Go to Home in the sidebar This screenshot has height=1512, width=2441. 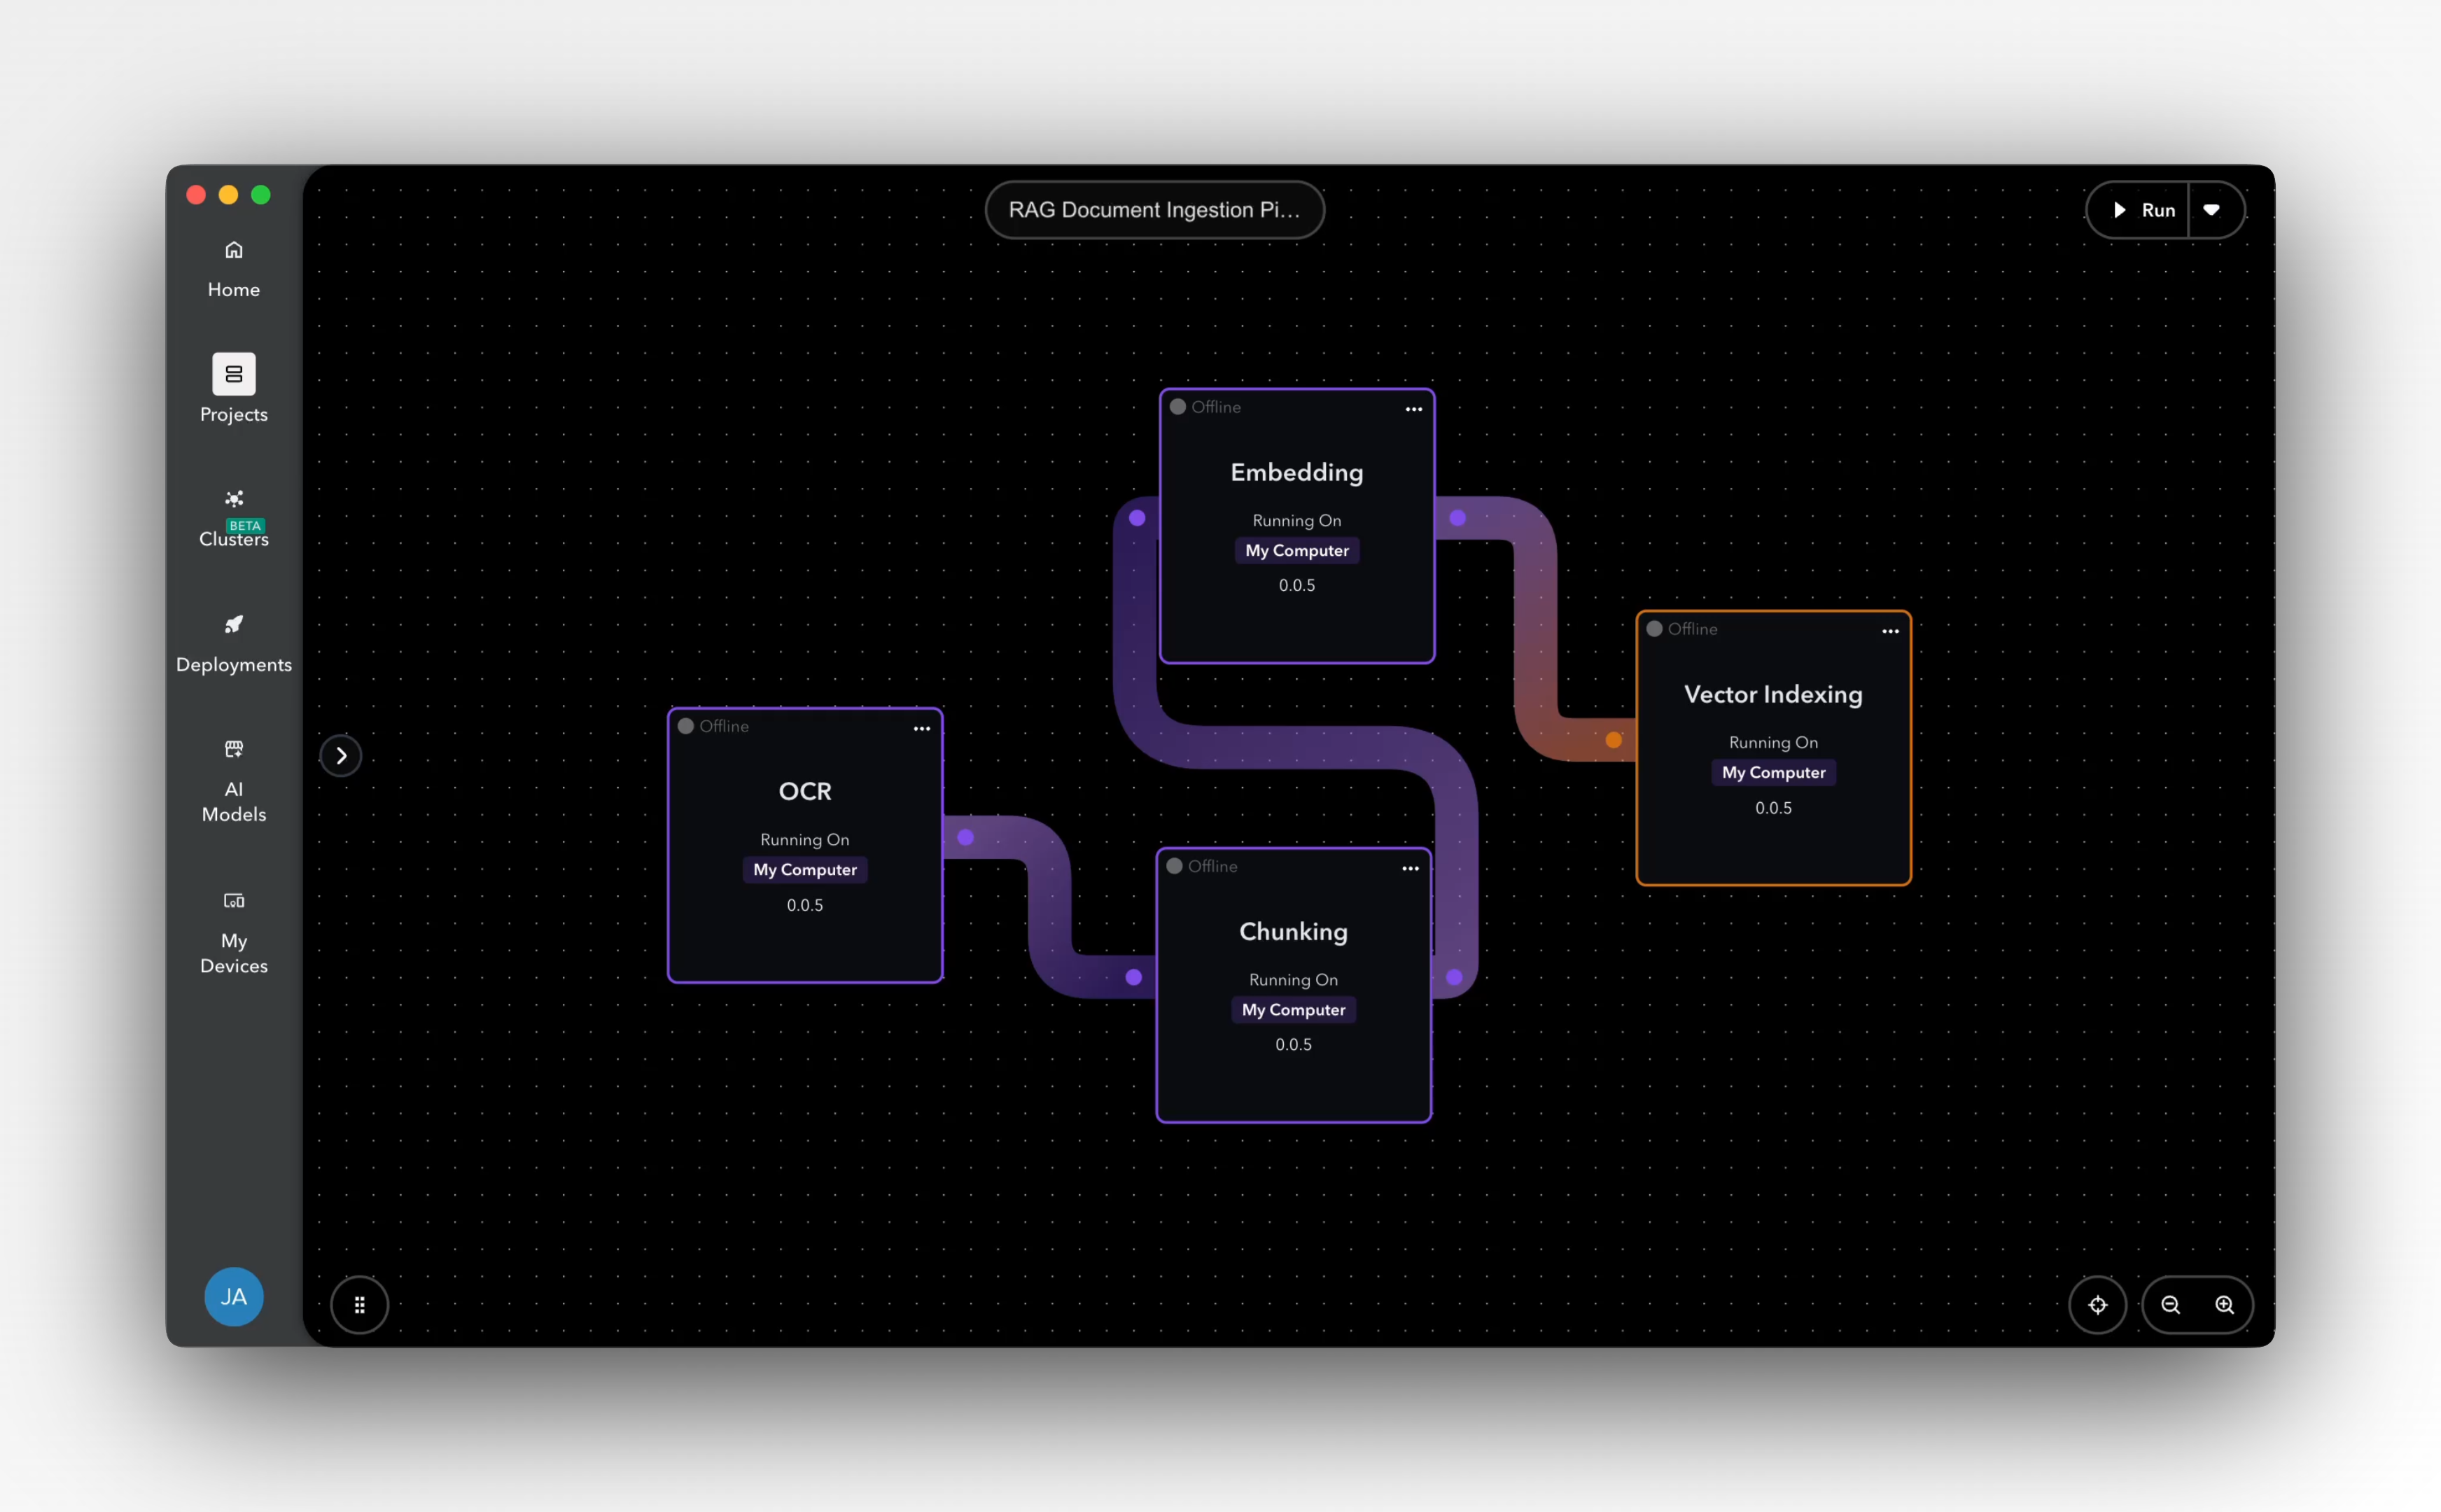233,269
